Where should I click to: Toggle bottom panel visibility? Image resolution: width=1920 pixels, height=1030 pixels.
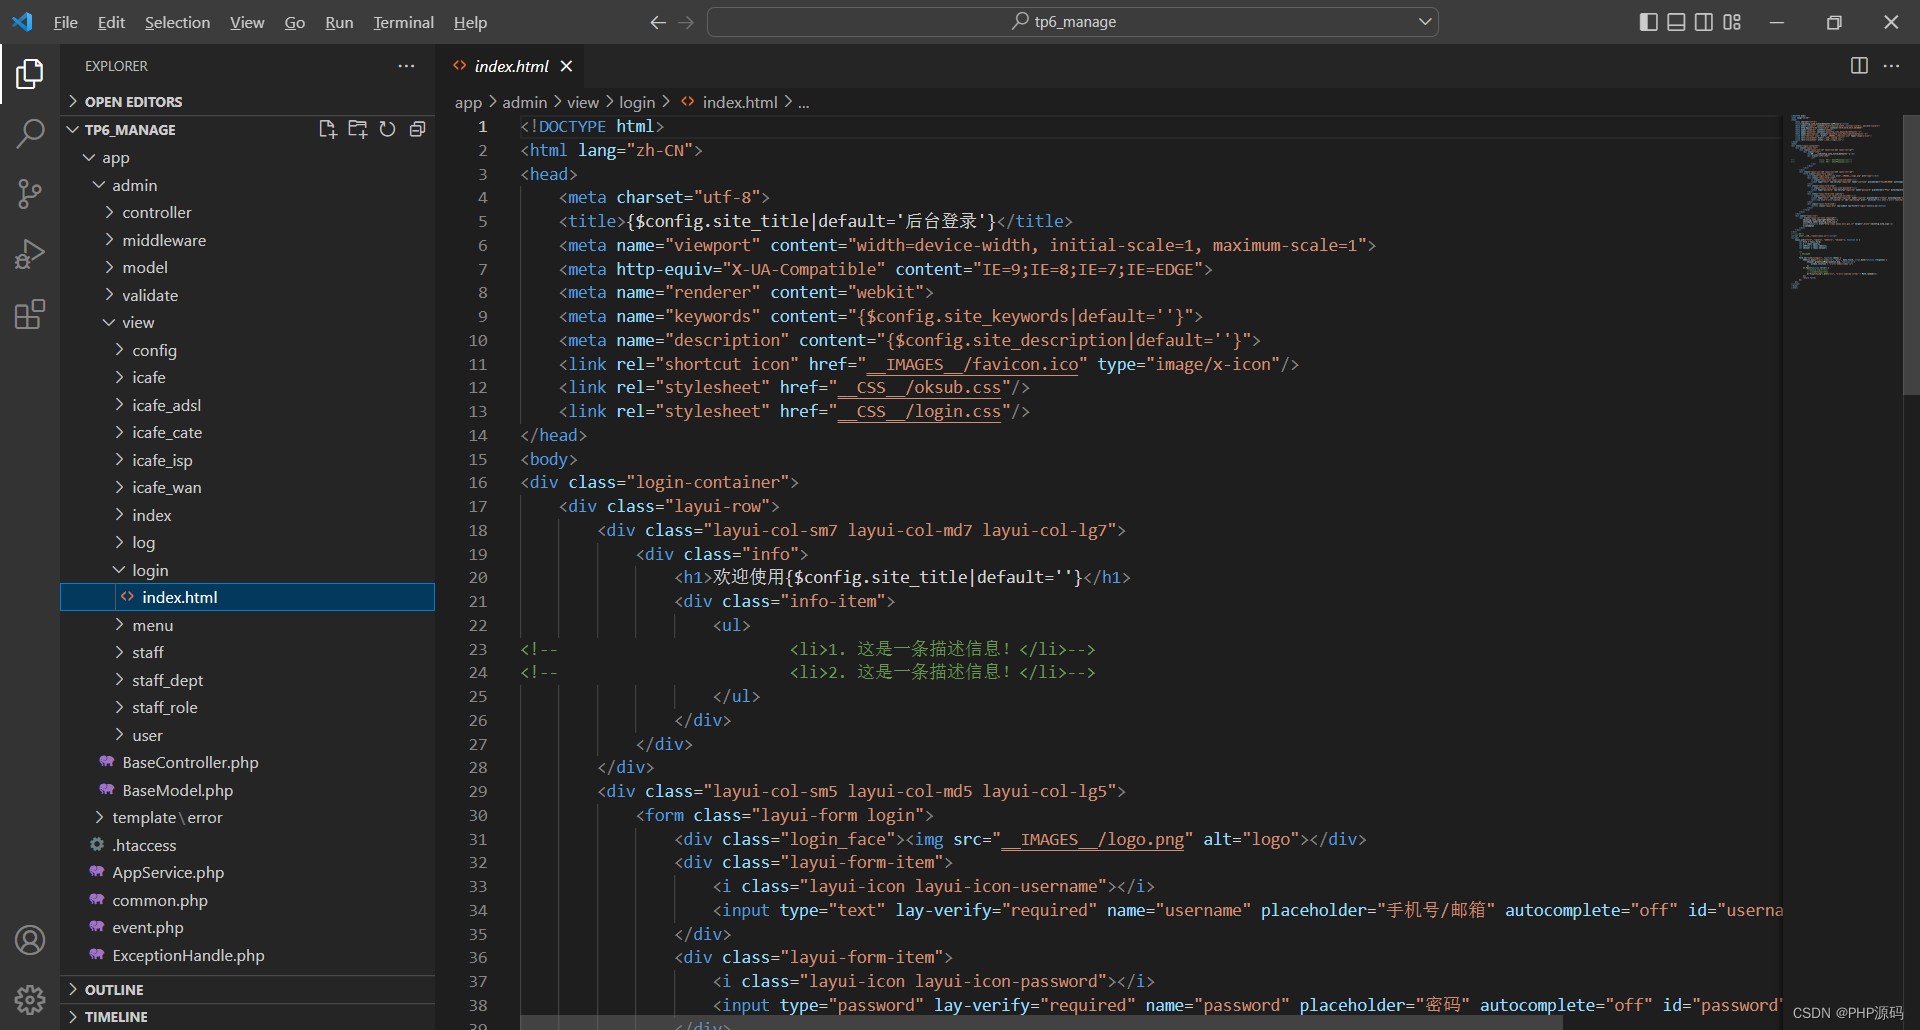pos(1676,22)
